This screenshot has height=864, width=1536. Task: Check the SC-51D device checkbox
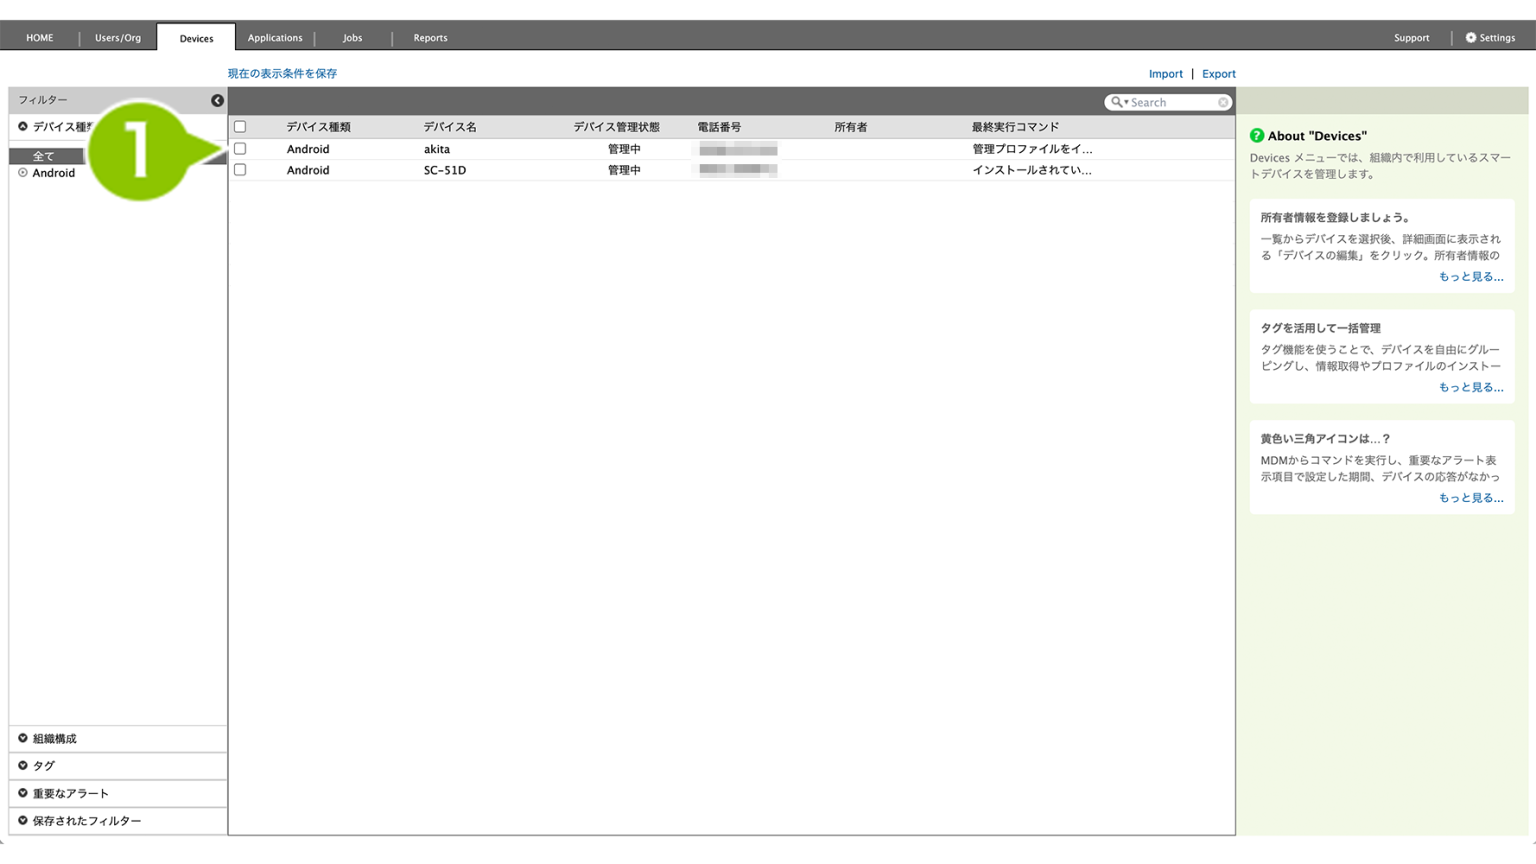[x=240, y=170]
